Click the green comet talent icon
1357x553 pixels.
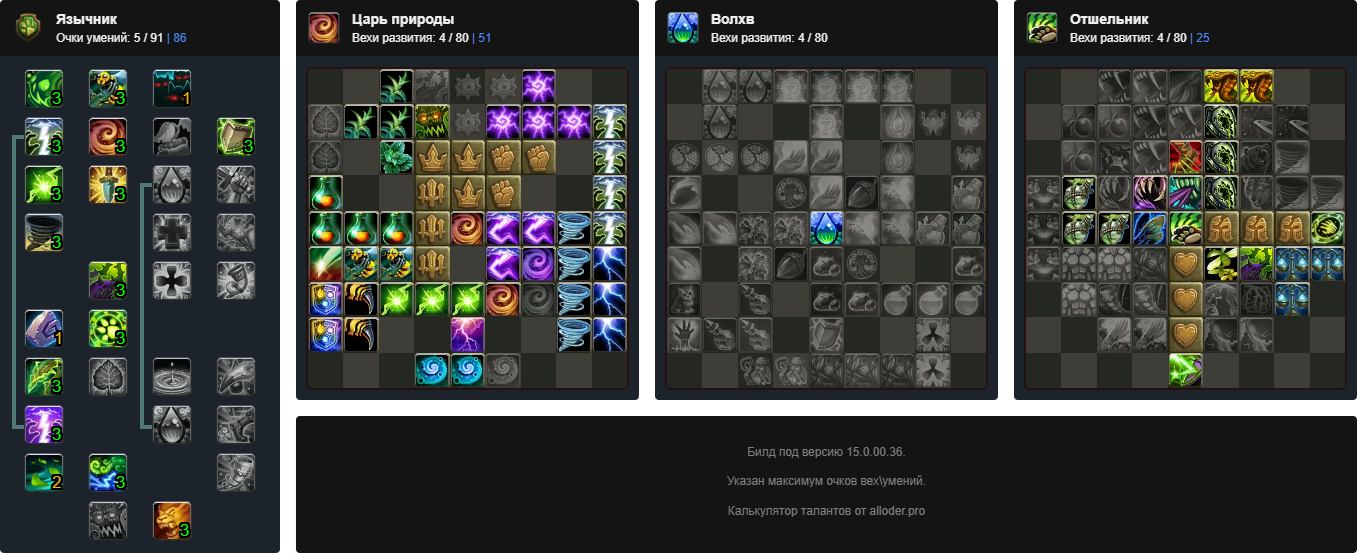click(x=325, y=264)
